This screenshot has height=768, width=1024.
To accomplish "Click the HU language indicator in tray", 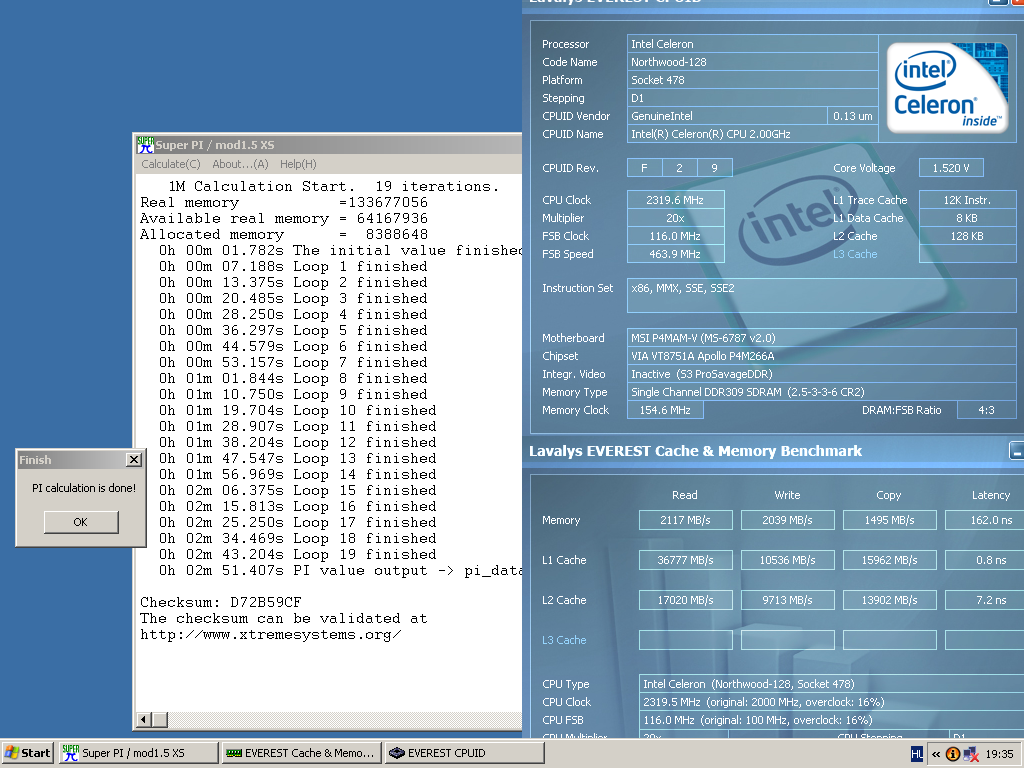I will [x=917, y=754].
